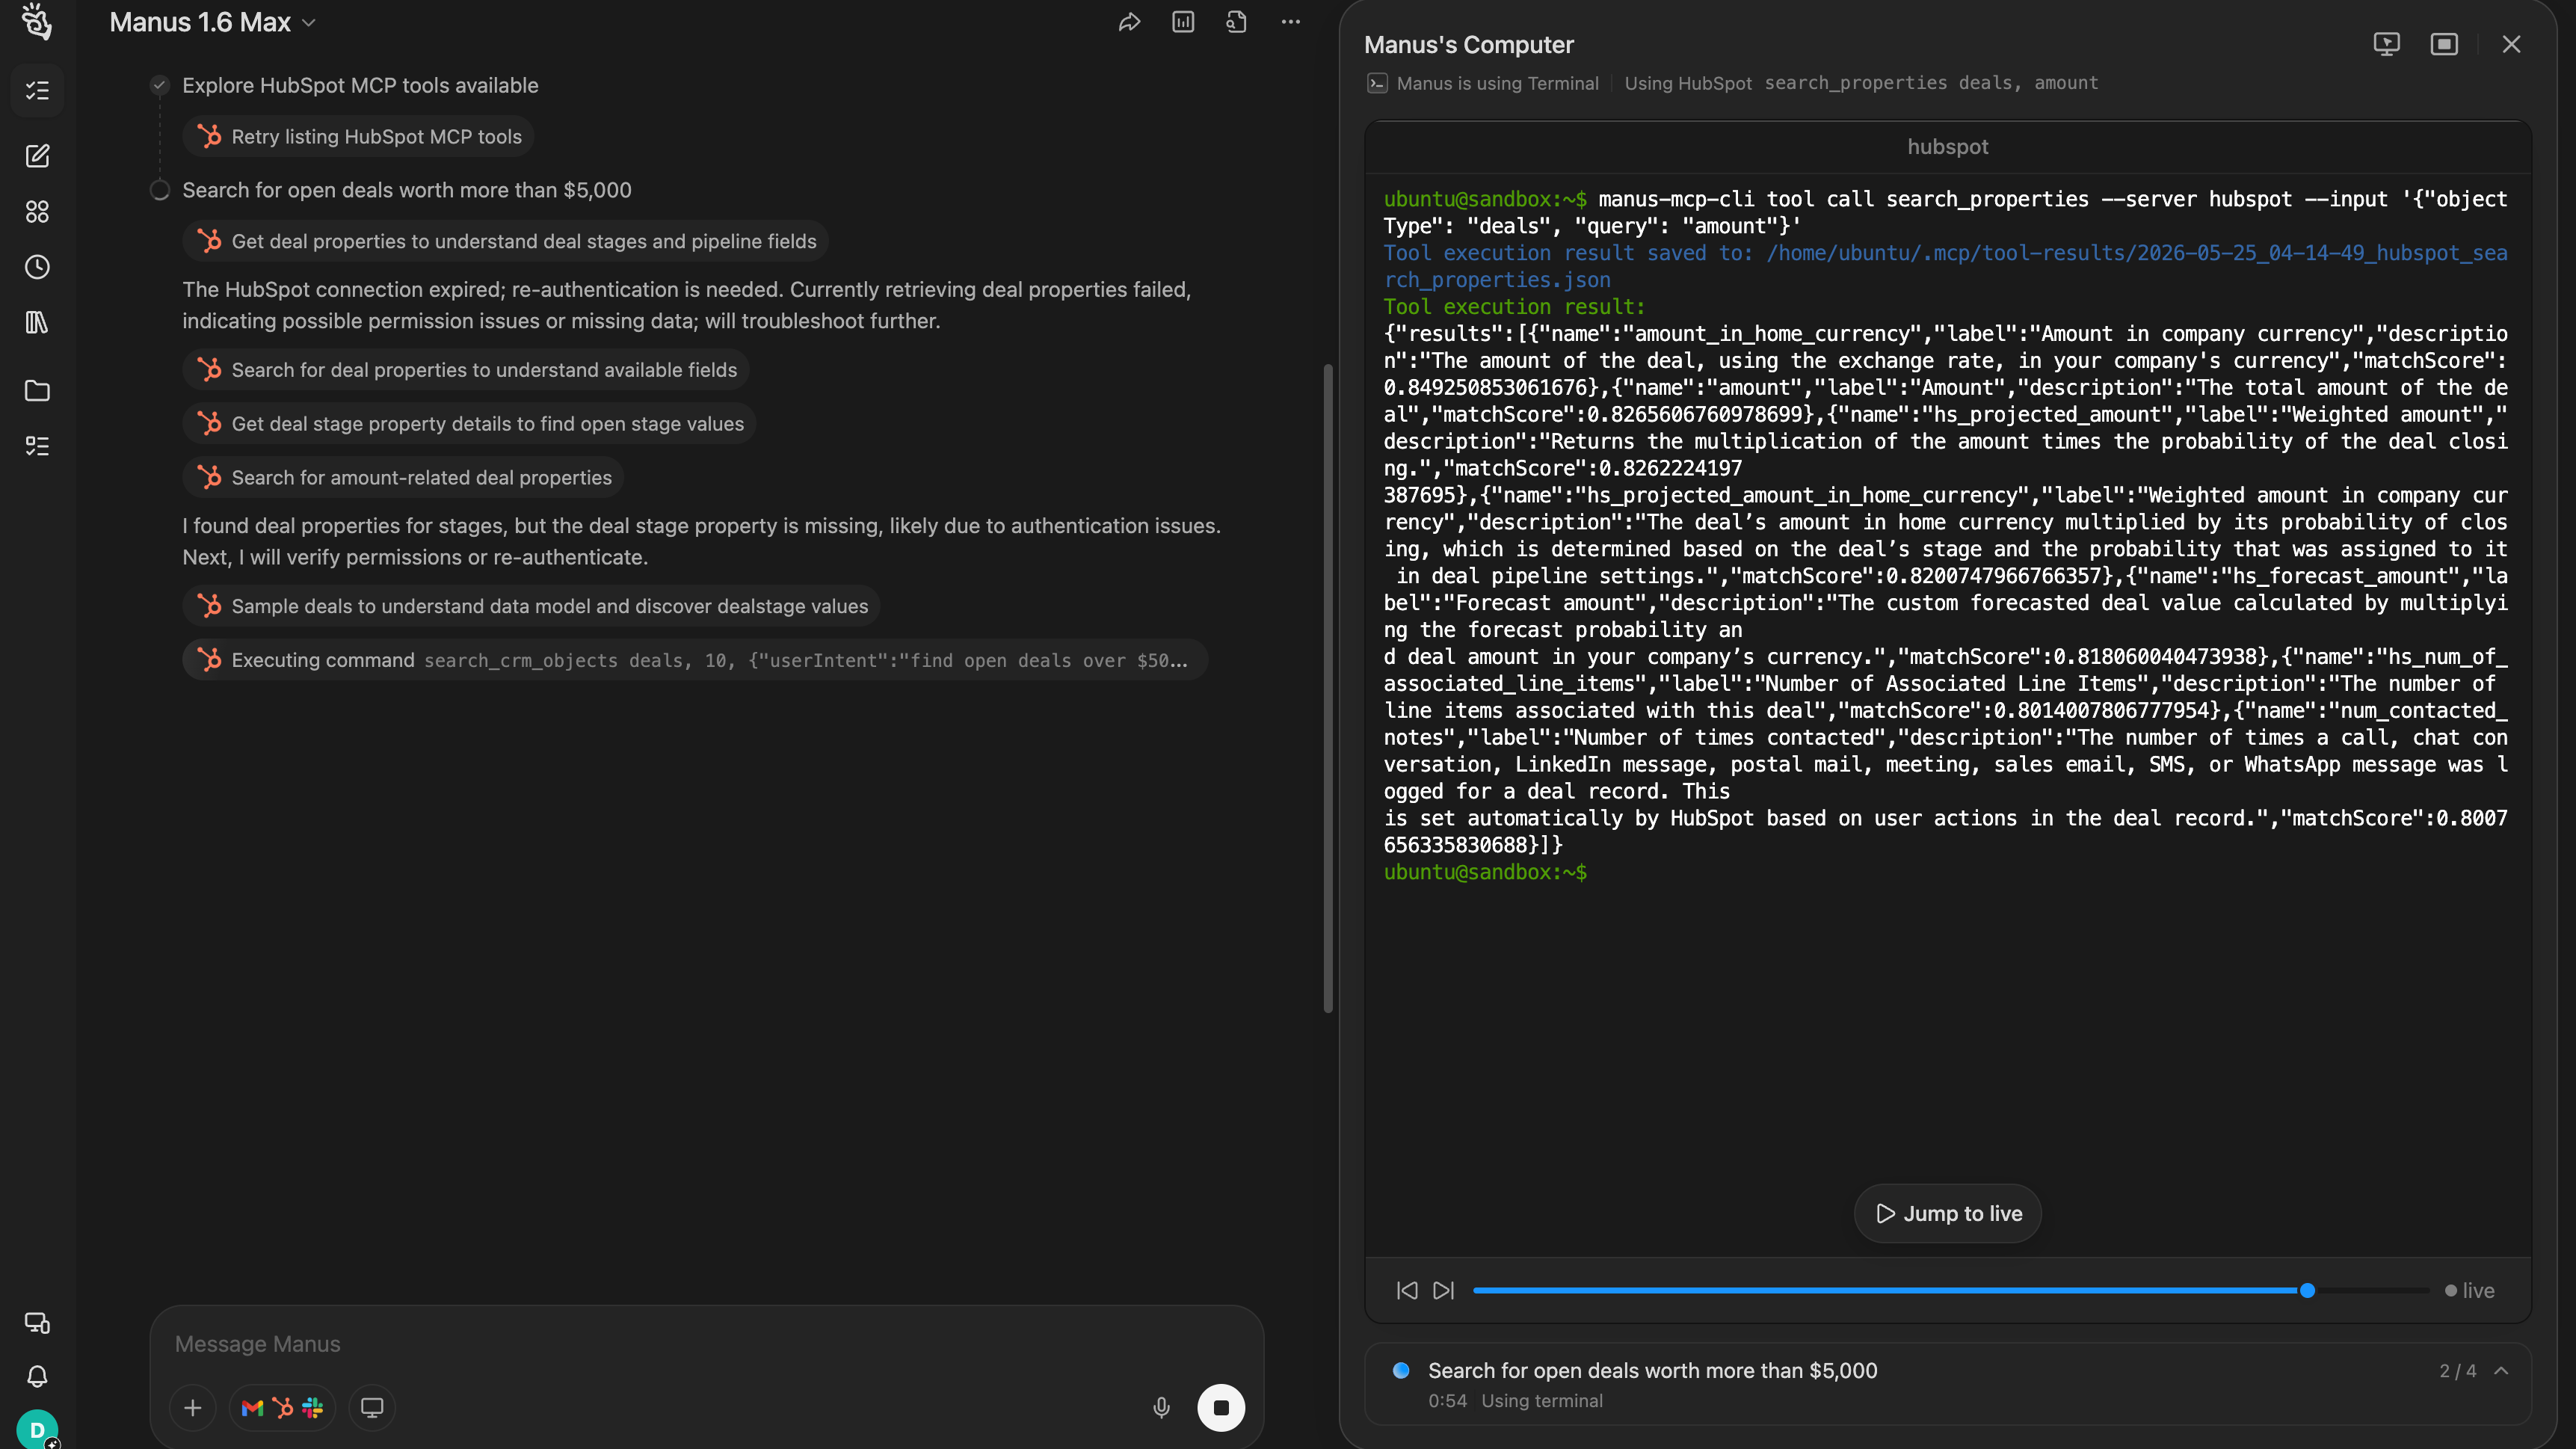Click the computer monitor icon in message box

click(x=372, y=1408)
